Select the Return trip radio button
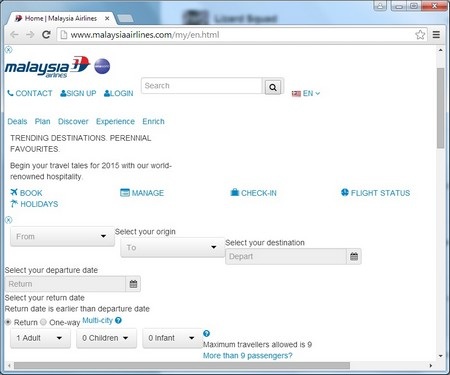This screenshot has height=375, width=450. pos(8,322)
